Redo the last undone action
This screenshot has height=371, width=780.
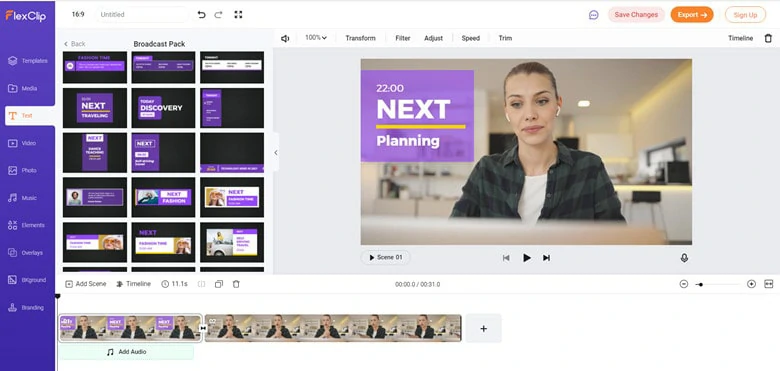(x=218, y=14)
